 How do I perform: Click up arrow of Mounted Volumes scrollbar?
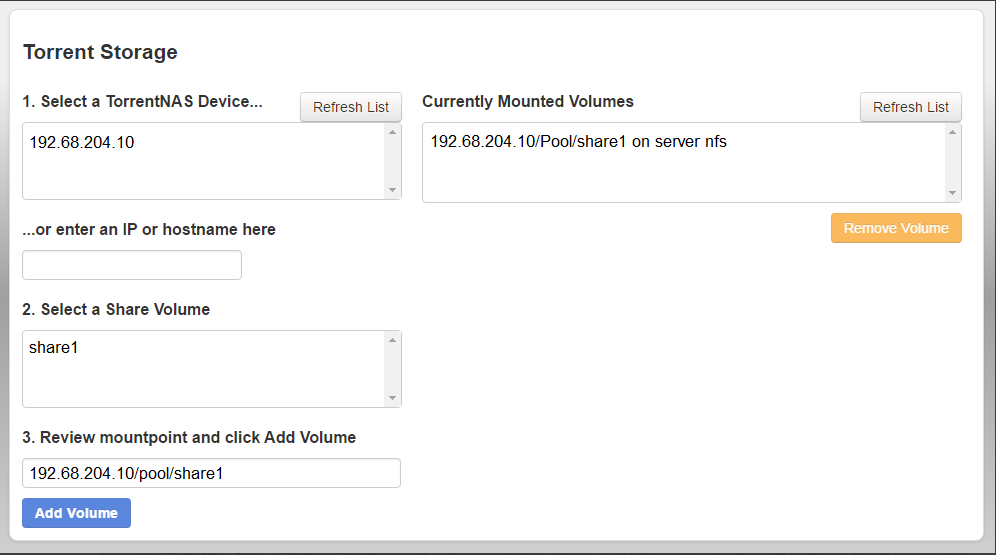coord(952,132)
